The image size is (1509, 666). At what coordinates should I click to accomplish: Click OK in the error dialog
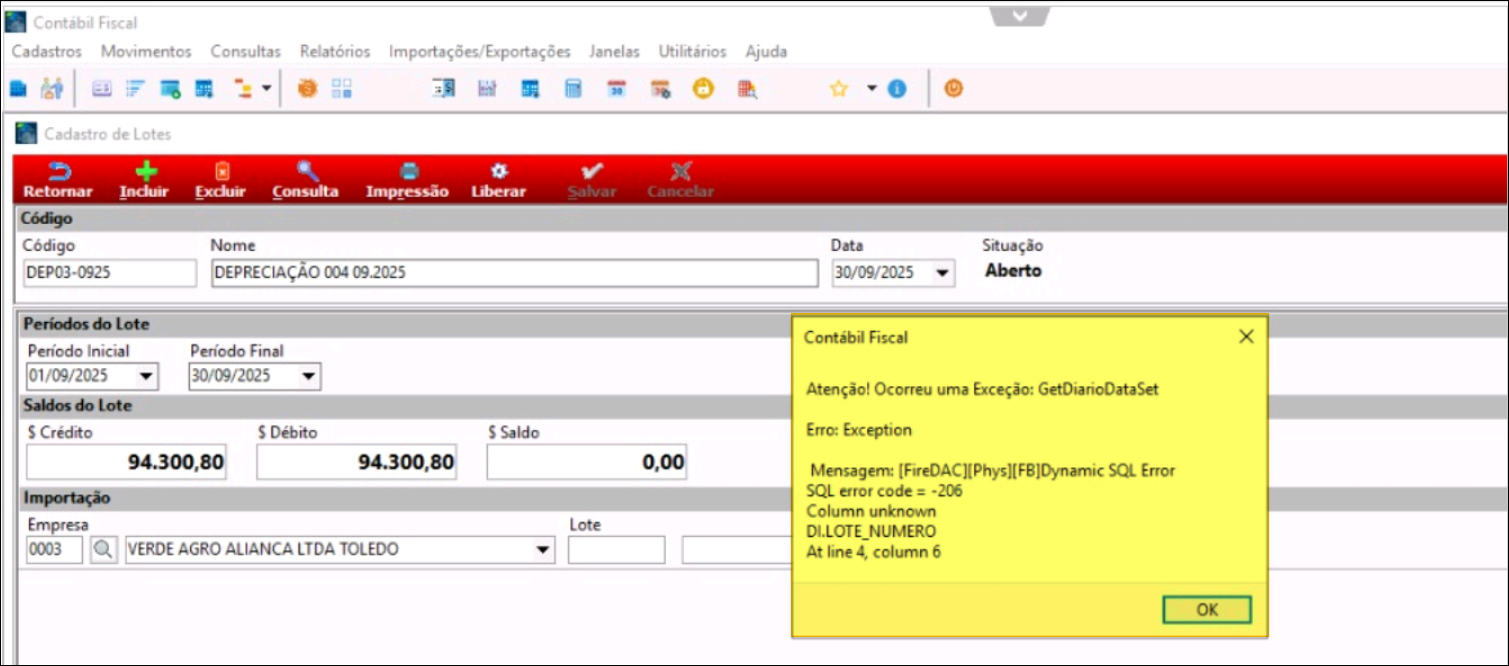[x=1207, y=610]
